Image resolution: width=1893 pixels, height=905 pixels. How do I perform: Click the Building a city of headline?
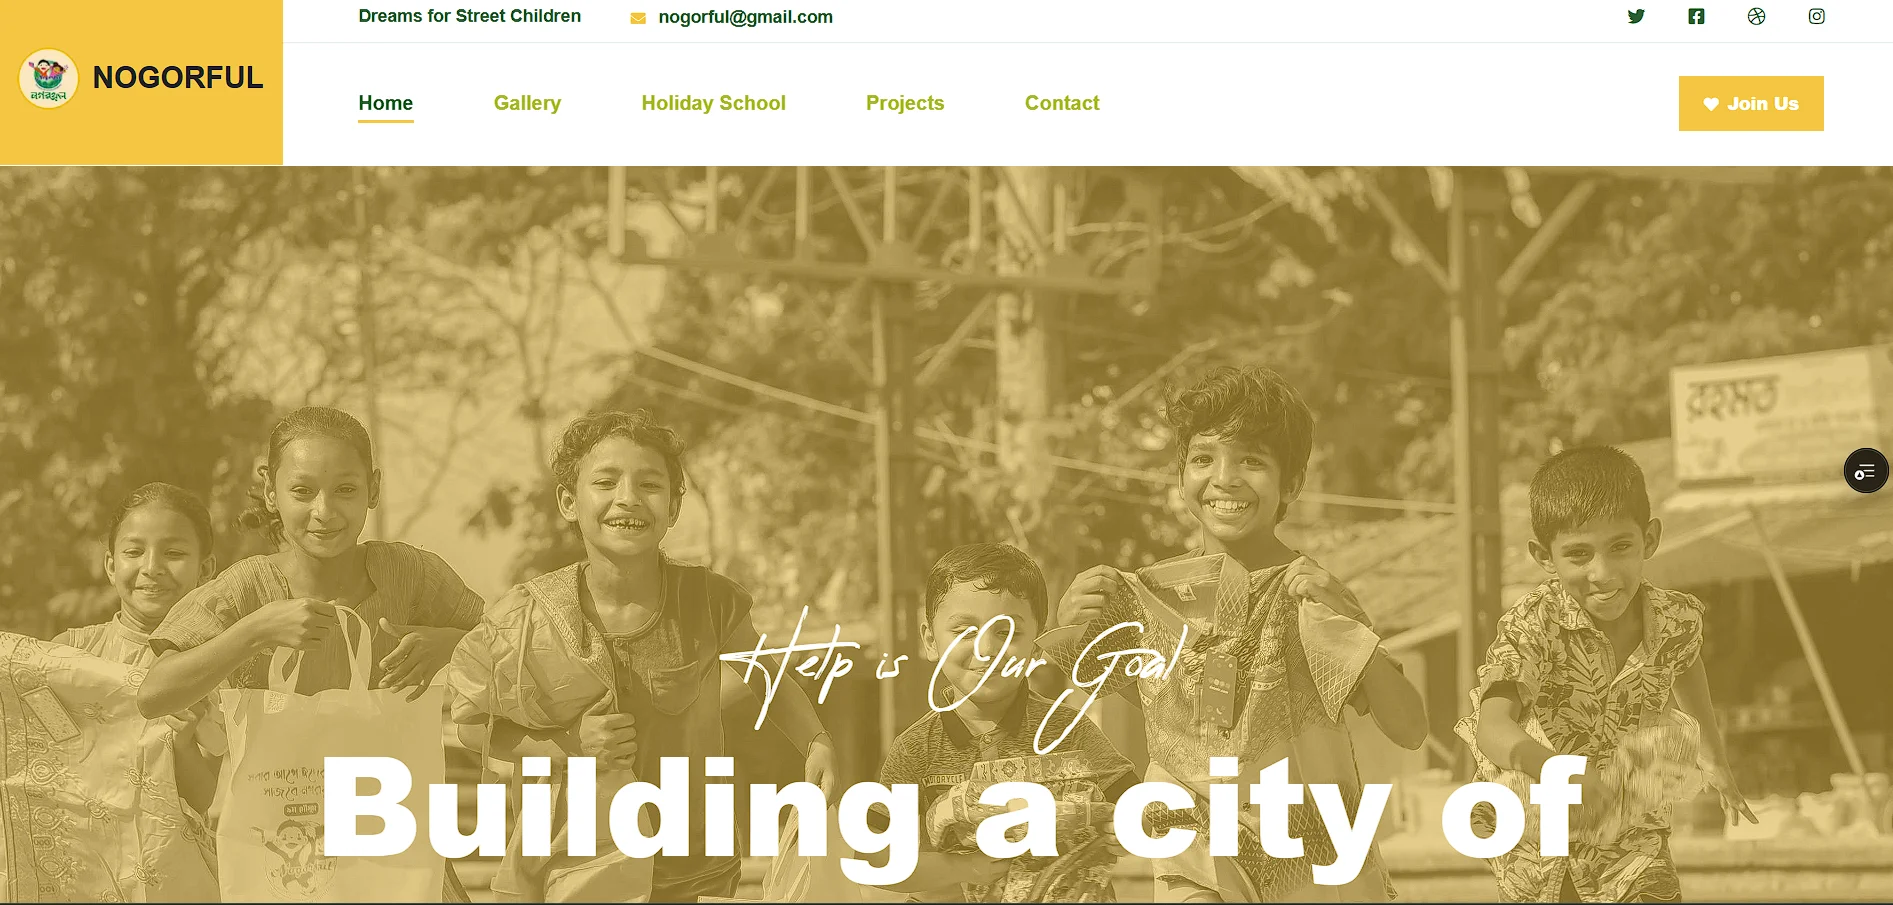[955, 812]
